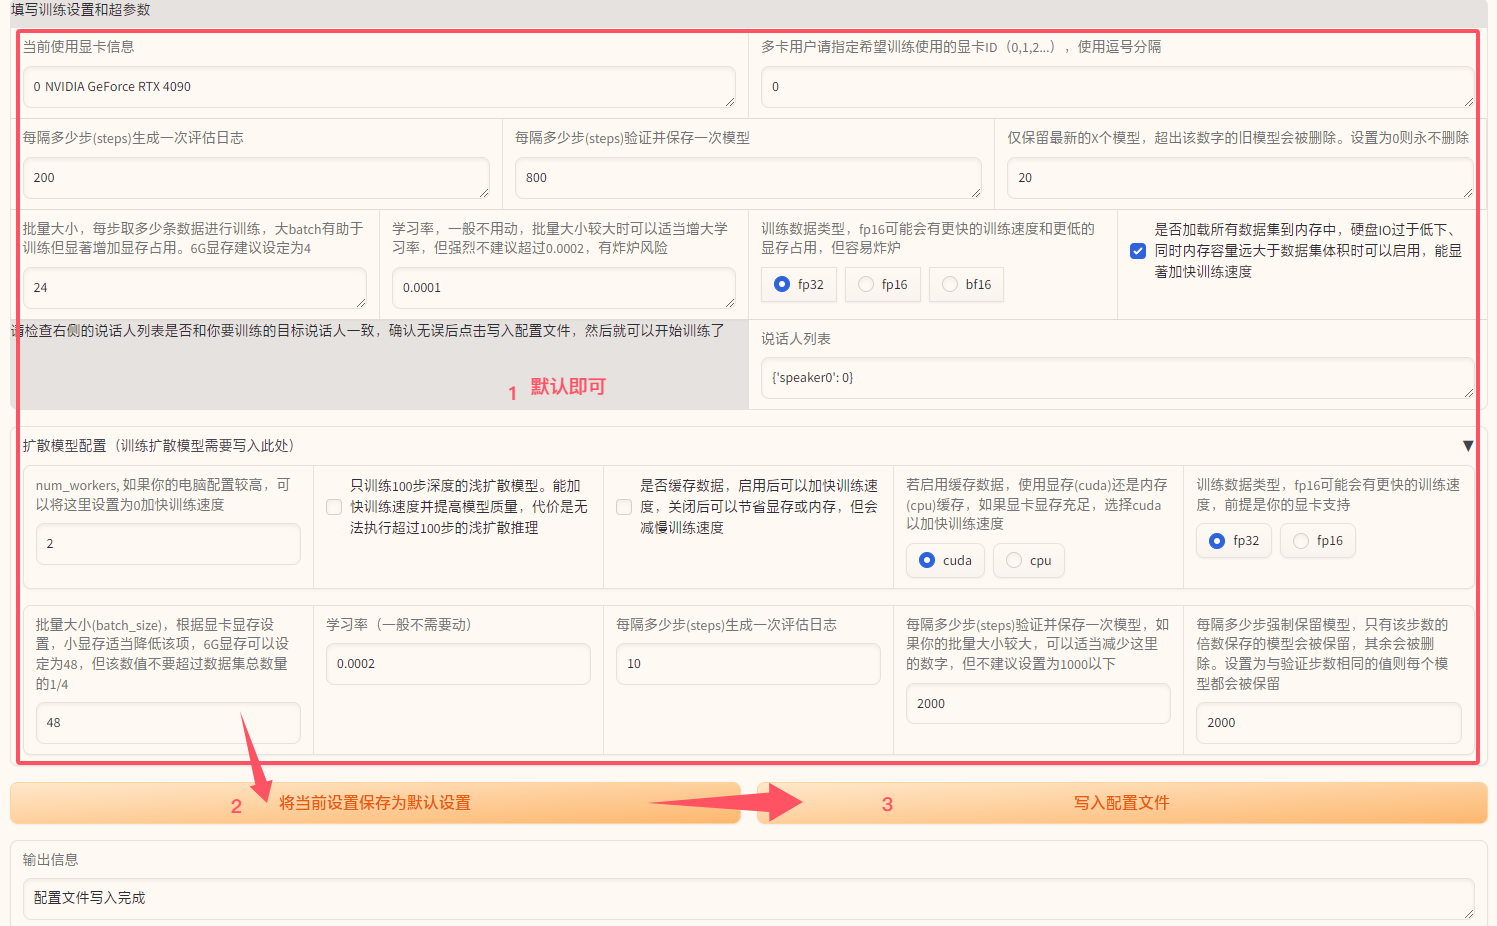1497x926 pixels.
Task: Toggle cache data checkbox in diffusion settings
Action: pos(624,507)
